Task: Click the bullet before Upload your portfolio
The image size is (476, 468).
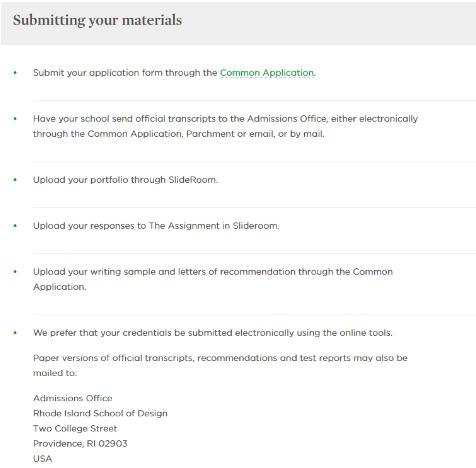Action: pyautogui.click(x=15, y=180)
